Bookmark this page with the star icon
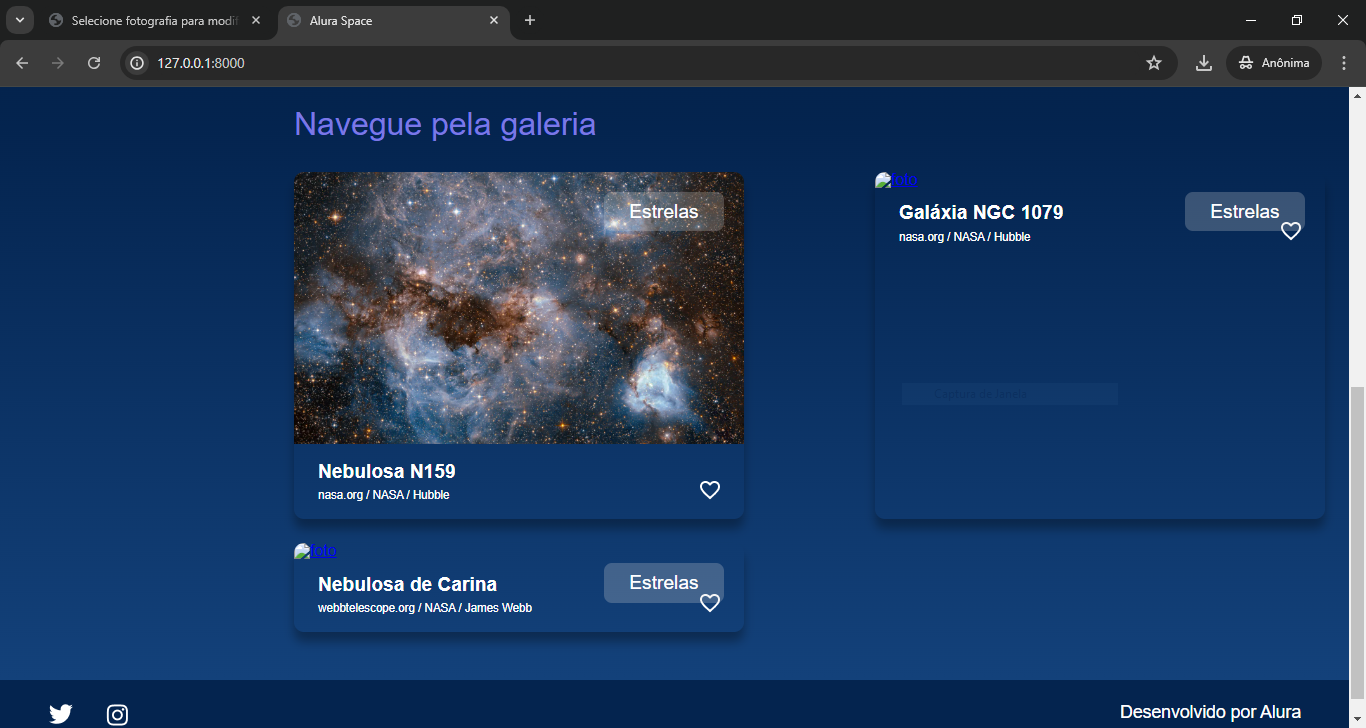Viewport: 1366px width, 728px height. (1154, 63)
